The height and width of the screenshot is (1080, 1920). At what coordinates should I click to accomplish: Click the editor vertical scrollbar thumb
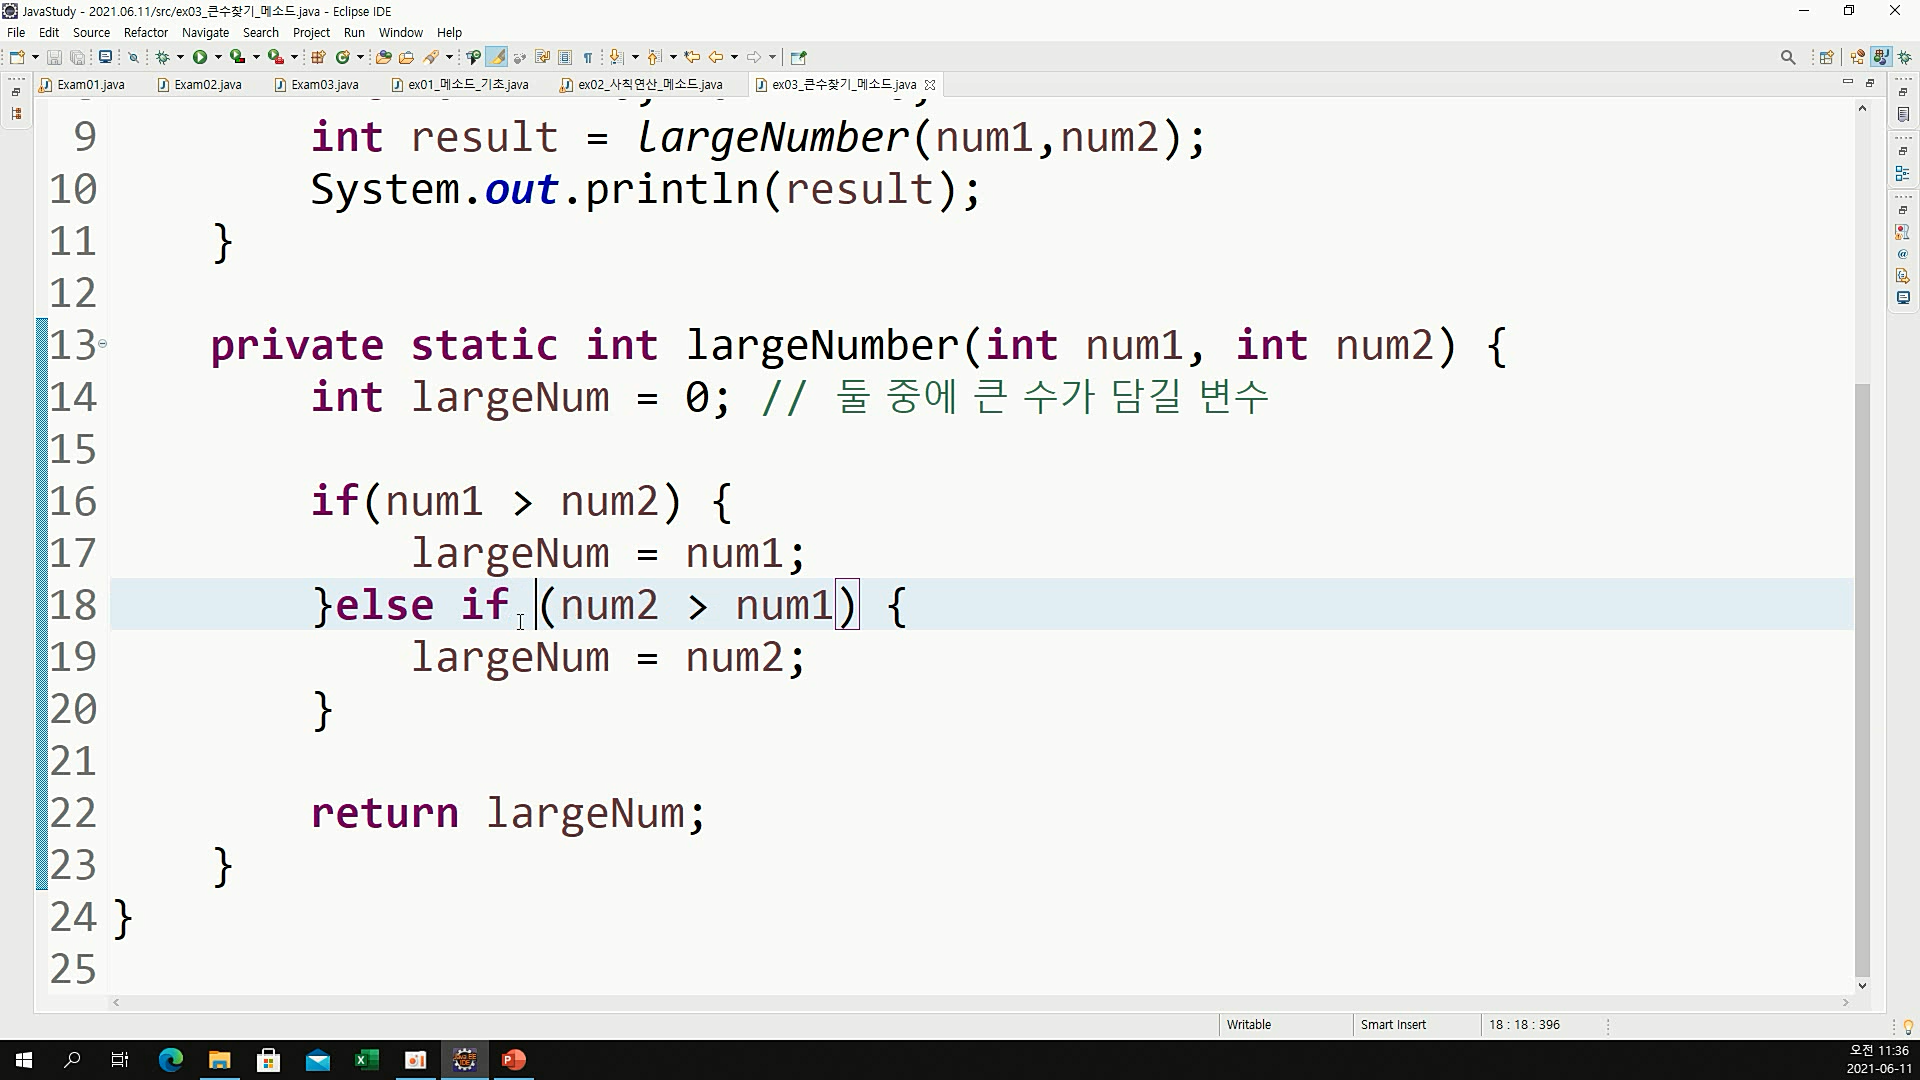(1861, 680)
